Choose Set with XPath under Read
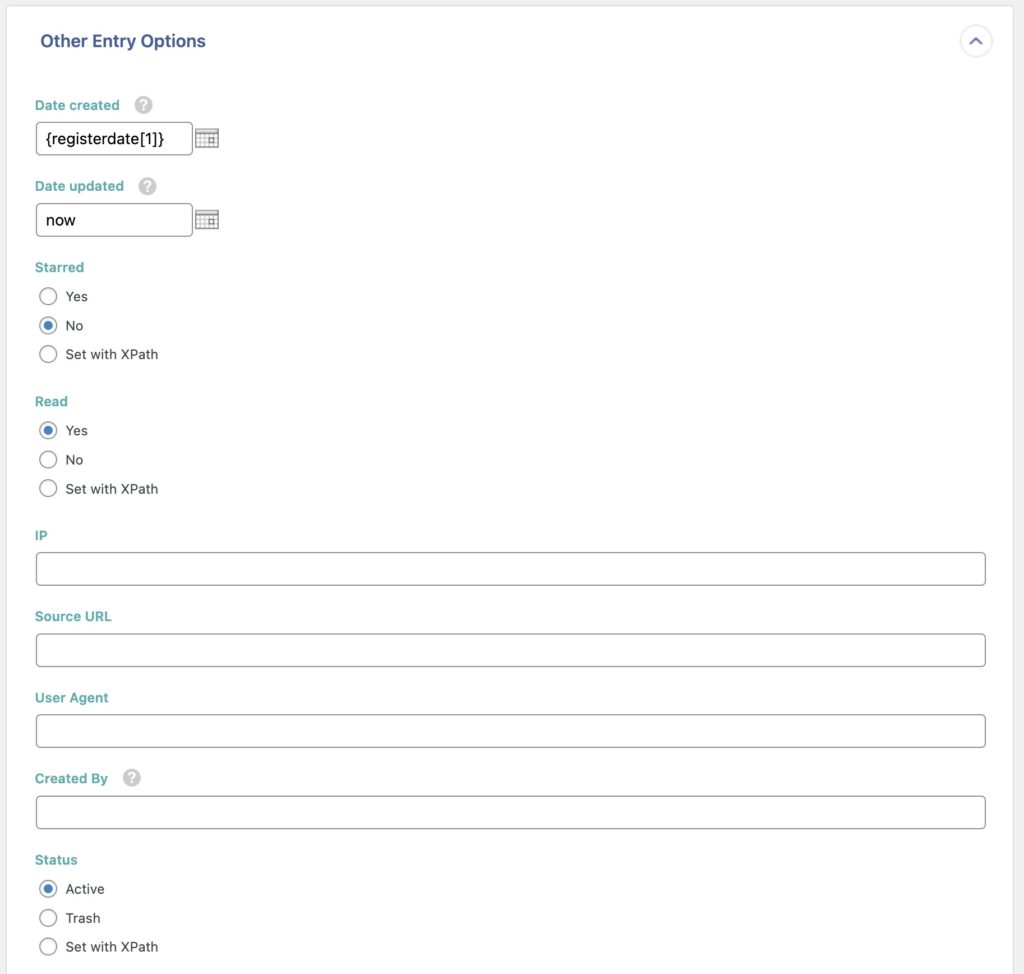 (47, 488)
